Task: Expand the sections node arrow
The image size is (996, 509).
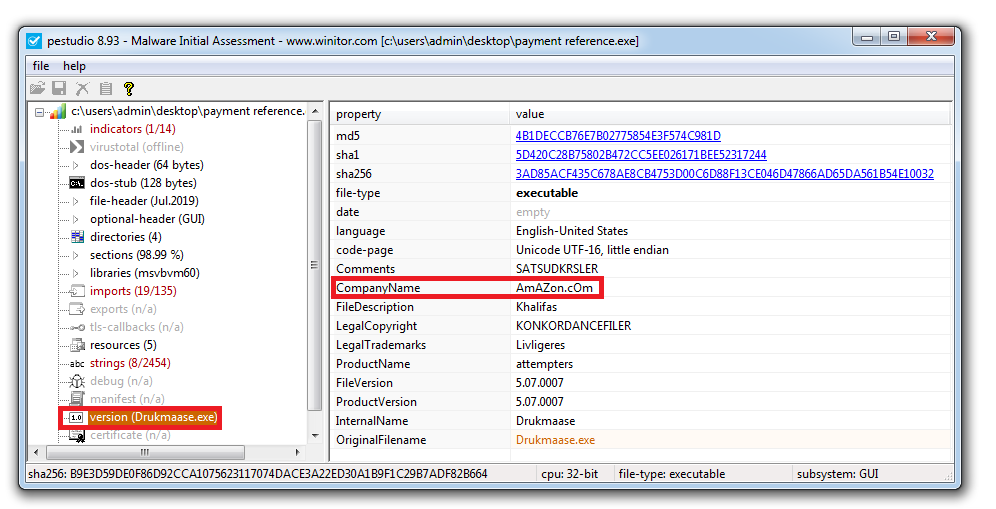Action: [76, 255]
